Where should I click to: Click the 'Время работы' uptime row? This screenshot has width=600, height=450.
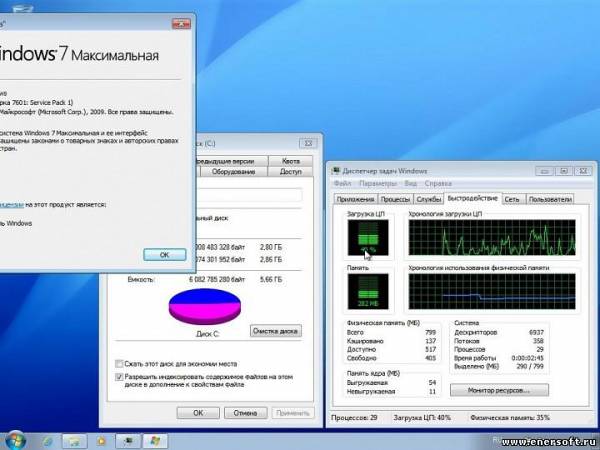pos(499,358)
